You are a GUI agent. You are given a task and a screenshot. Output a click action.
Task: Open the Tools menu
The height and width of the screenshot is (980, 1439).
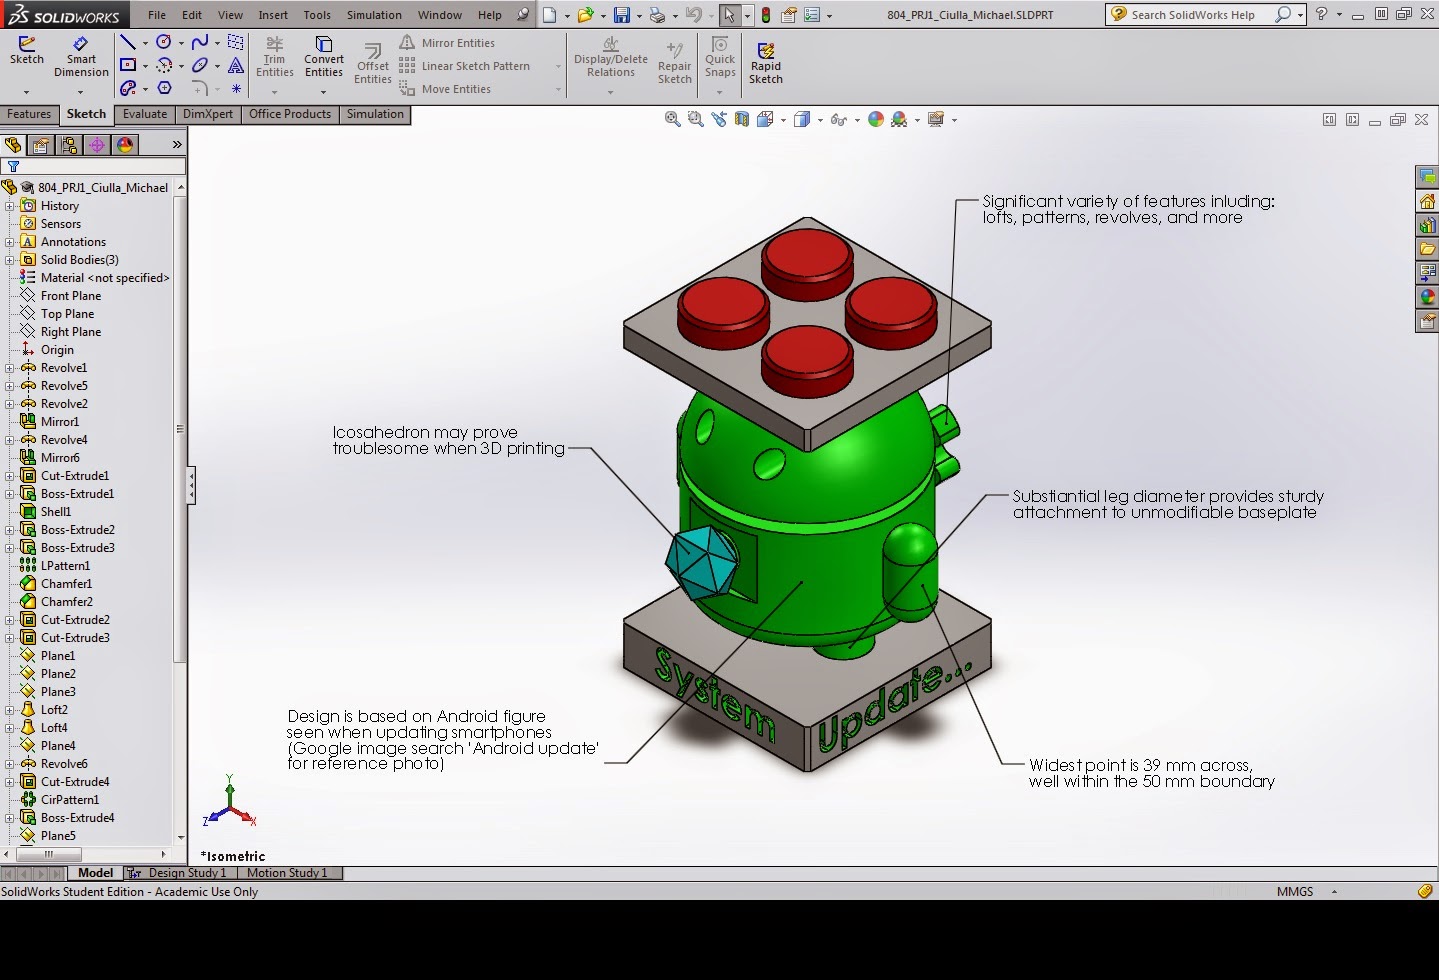pos(317,15)
